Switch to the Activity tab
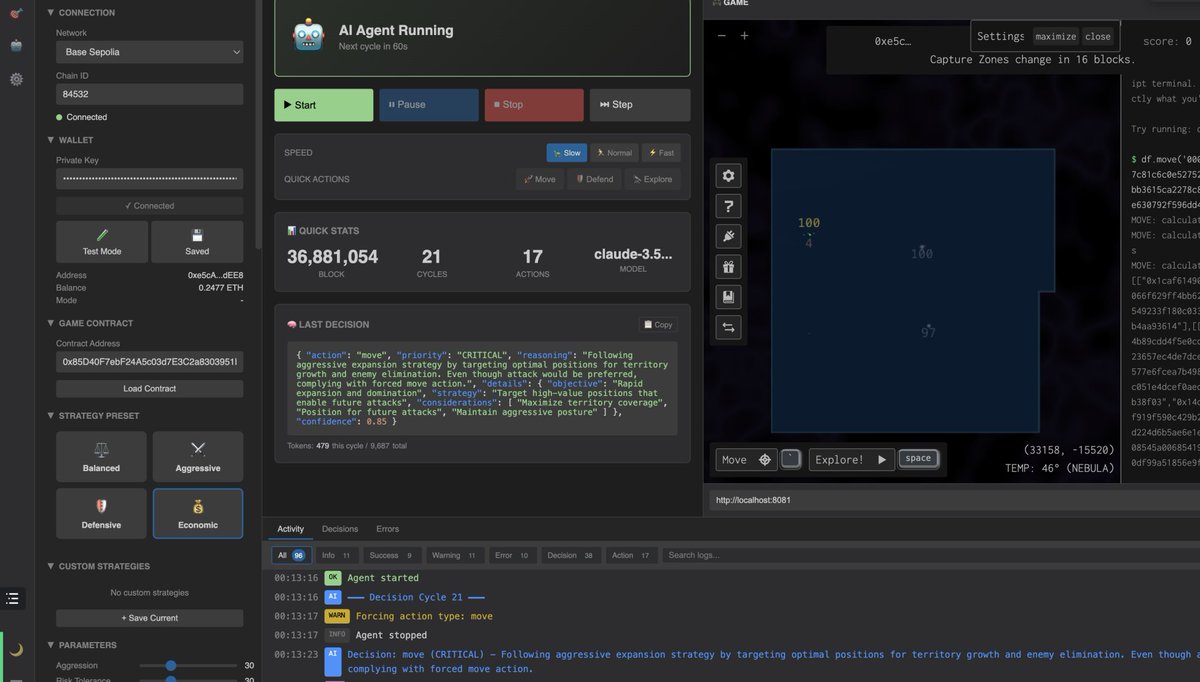This screenshot has width=1200, height=682. tap(291, 529)
